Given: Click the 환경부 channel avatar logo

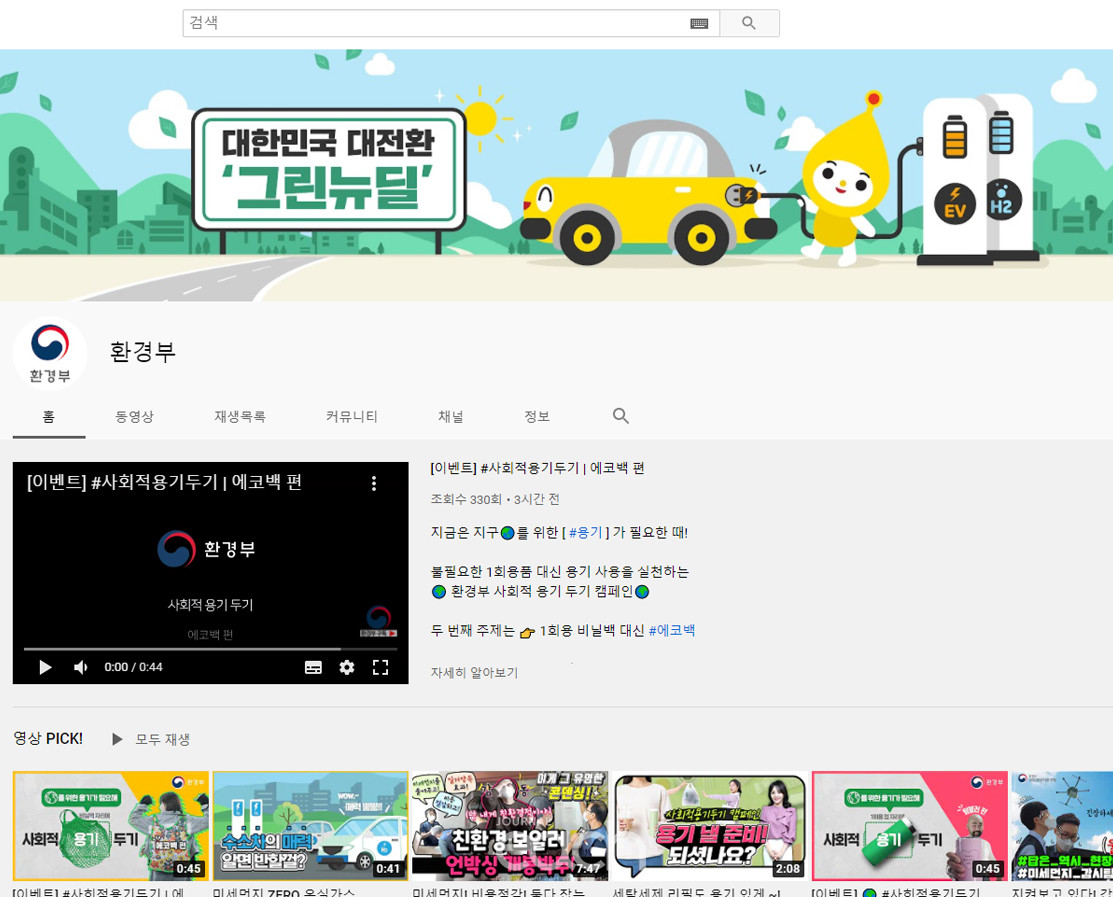Looking at the screenshot, I should pos(50,352).
